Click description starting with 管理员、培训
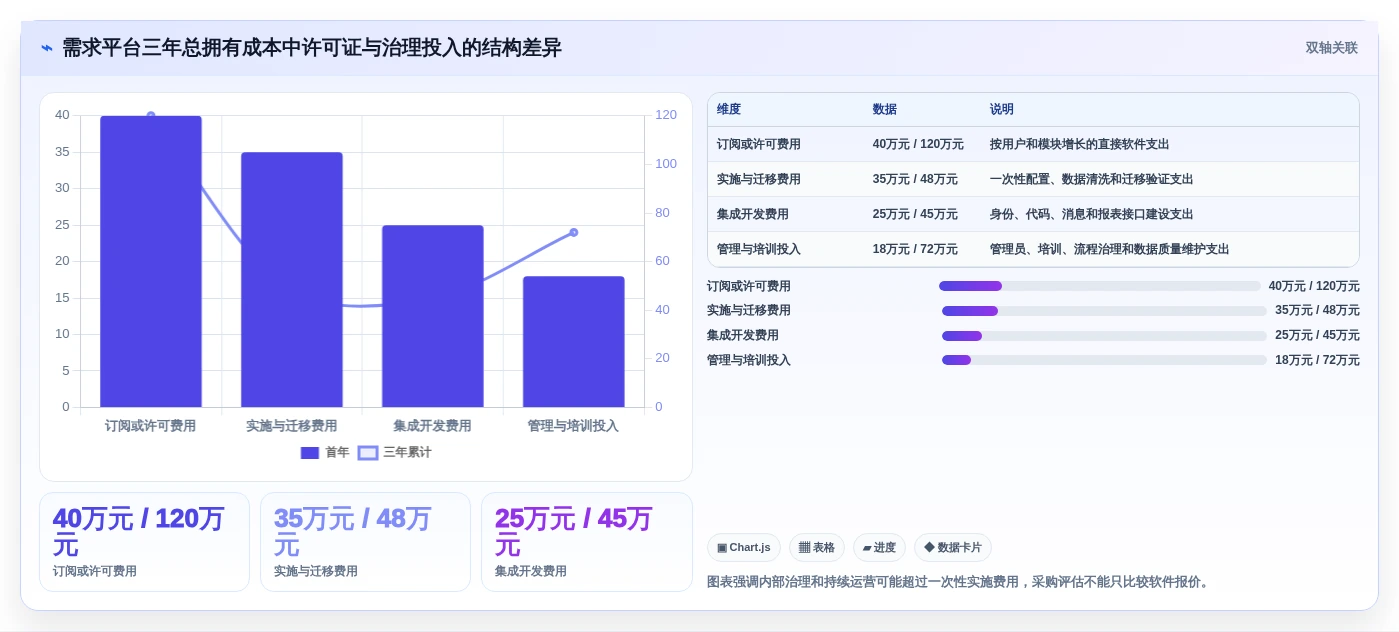This screenshot has width=1399, height=632. click(x=1110, y=249)
